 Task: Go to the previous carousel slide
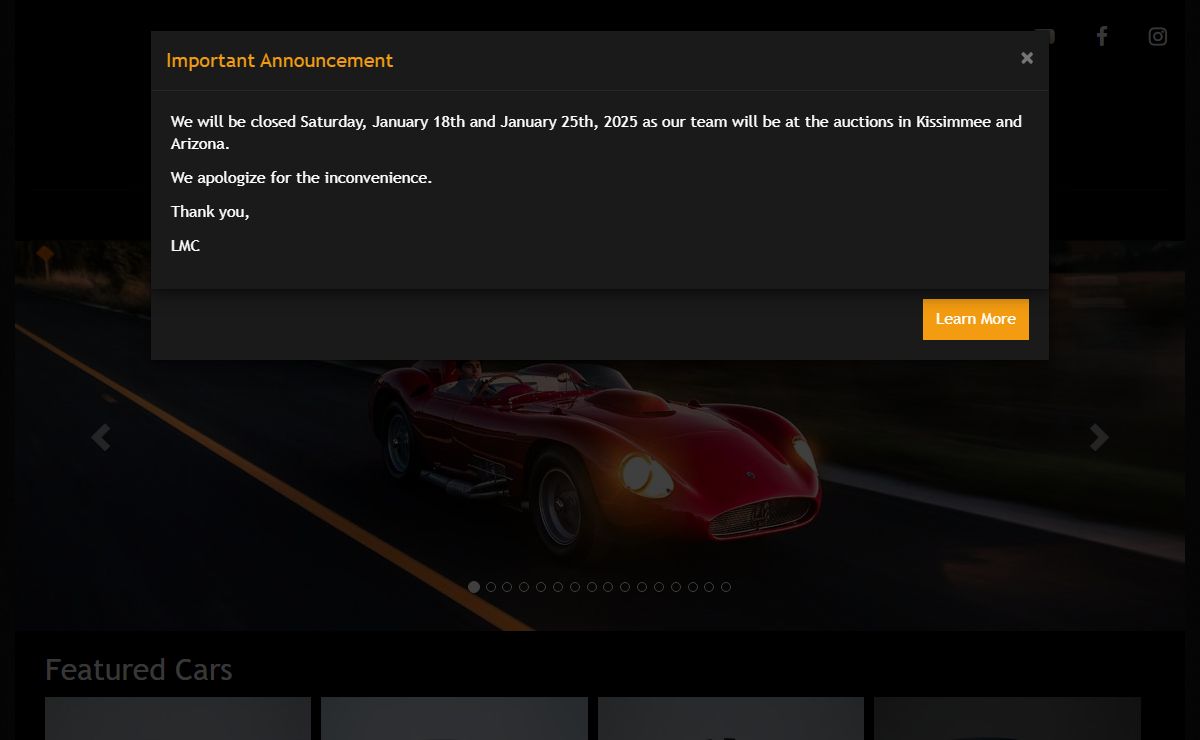pyautogui.click(x=100, y=437)
